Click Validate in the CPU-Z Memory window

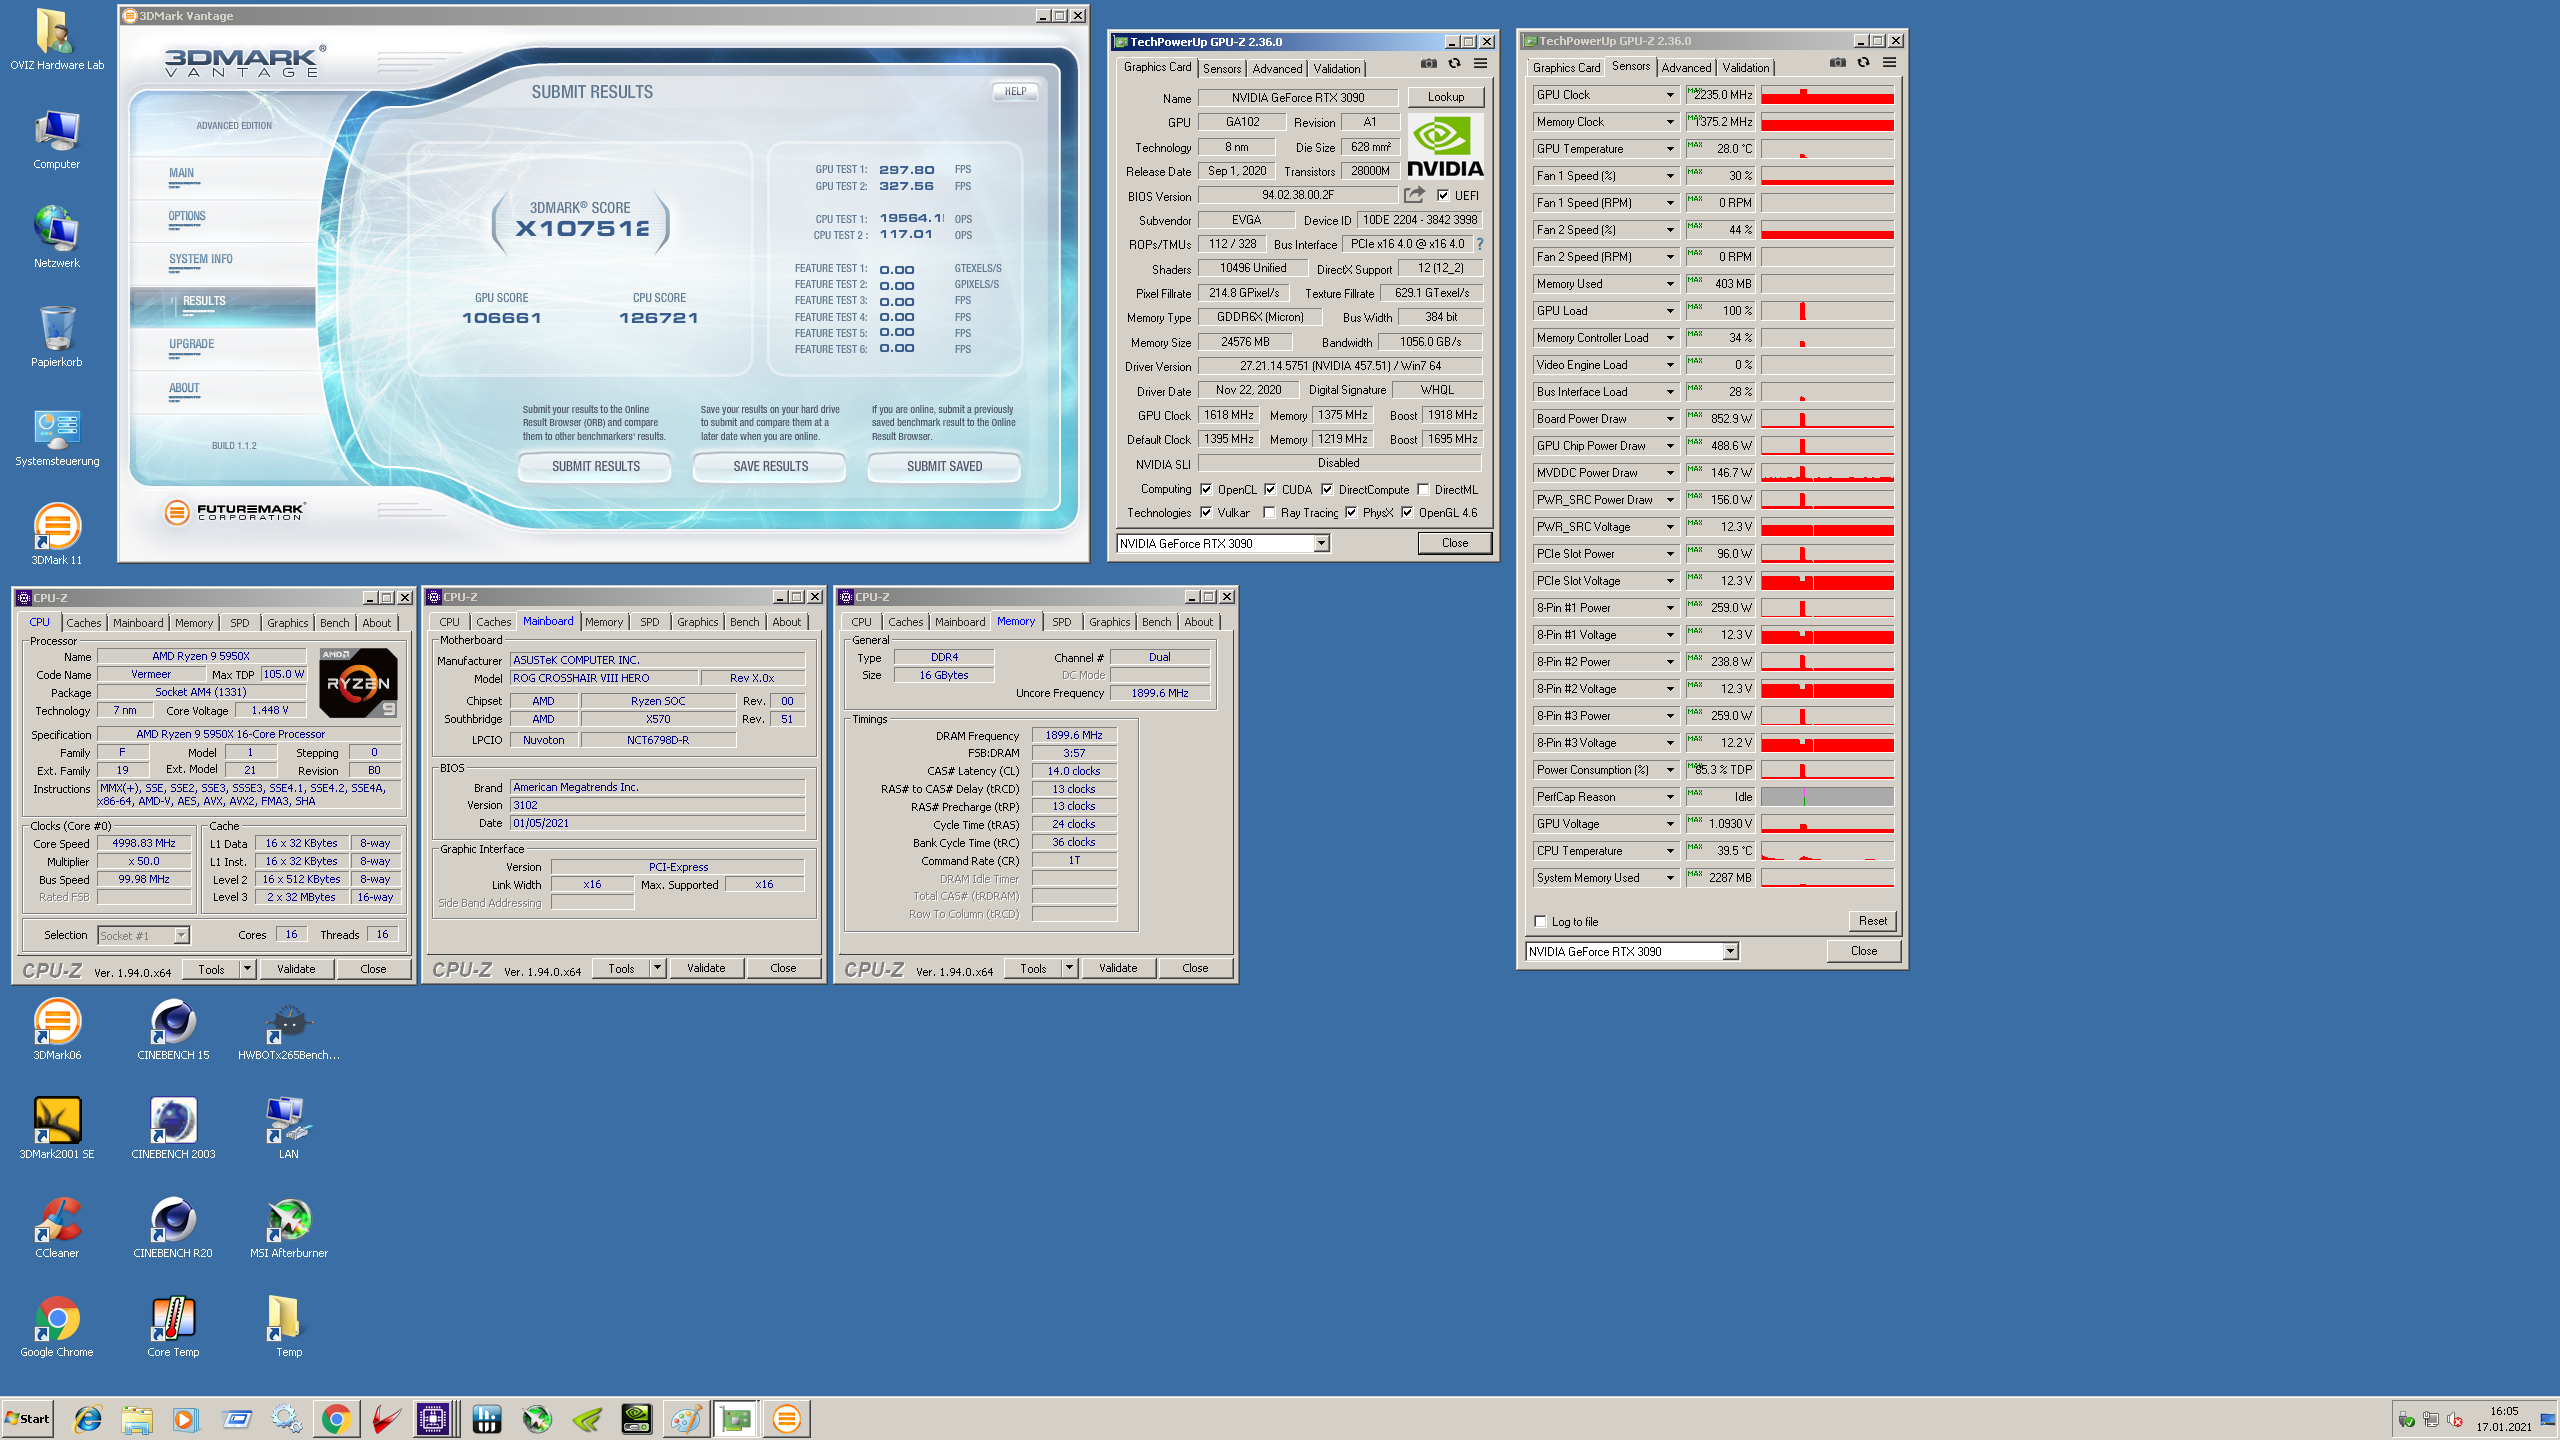click(x=1118, y=967)
